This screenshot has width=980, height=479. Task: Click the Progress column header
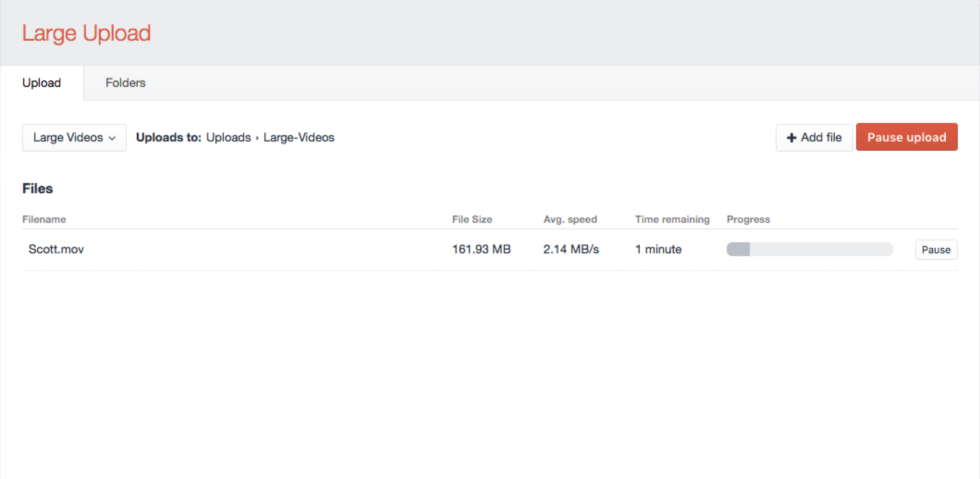click(x=748, y=219)
